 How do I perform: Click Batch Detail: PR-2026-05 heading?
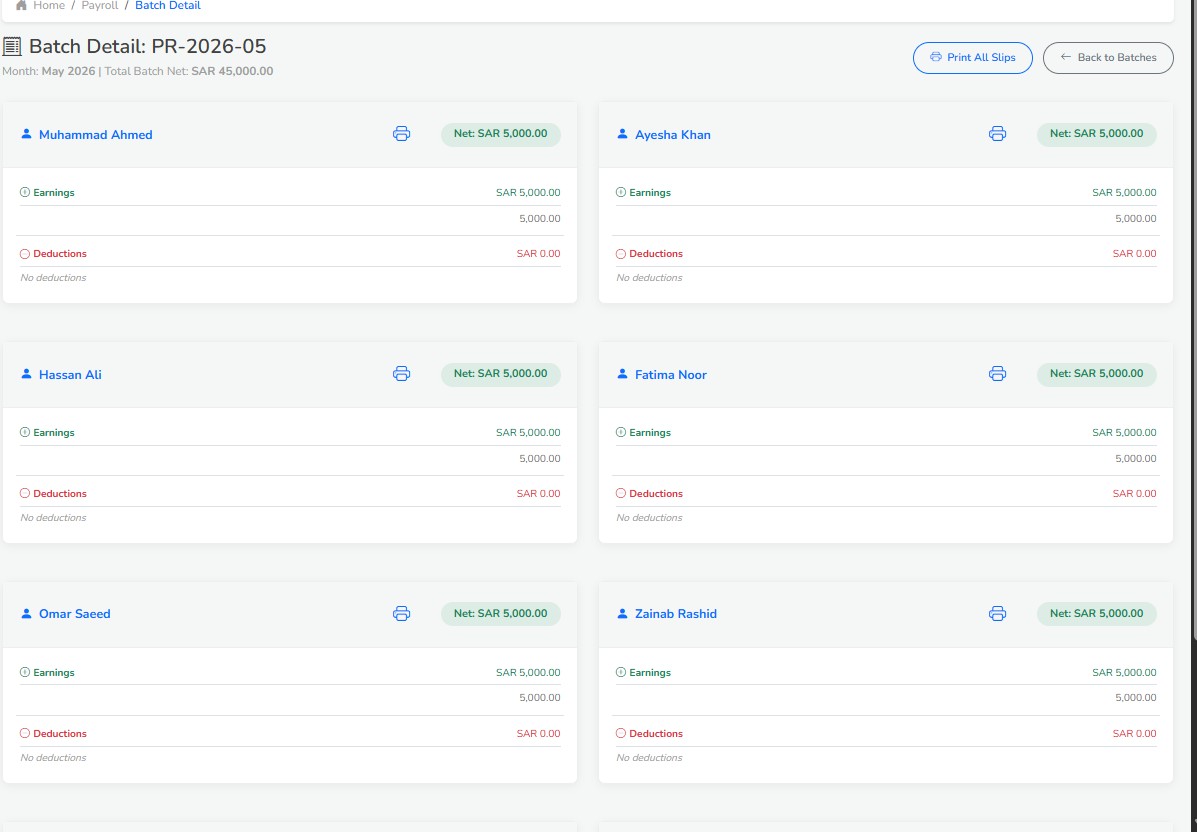(147, 47)
